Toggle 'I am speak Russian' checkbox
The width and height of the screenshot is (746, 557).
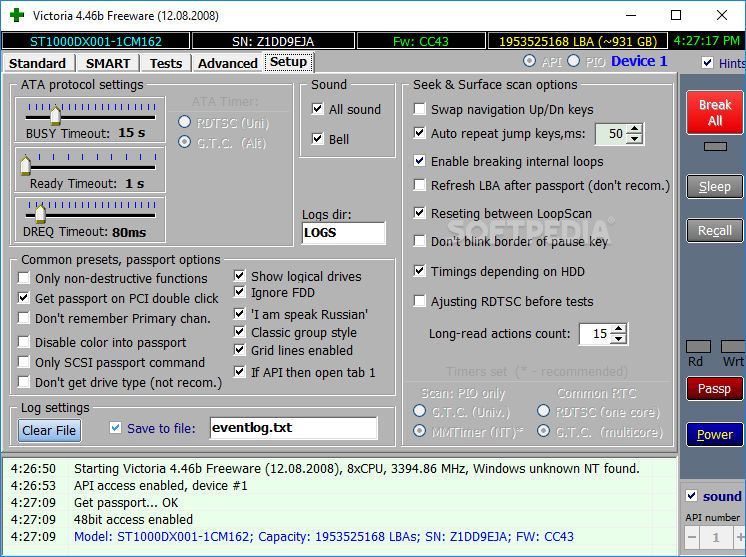click(x=239, y=313)
